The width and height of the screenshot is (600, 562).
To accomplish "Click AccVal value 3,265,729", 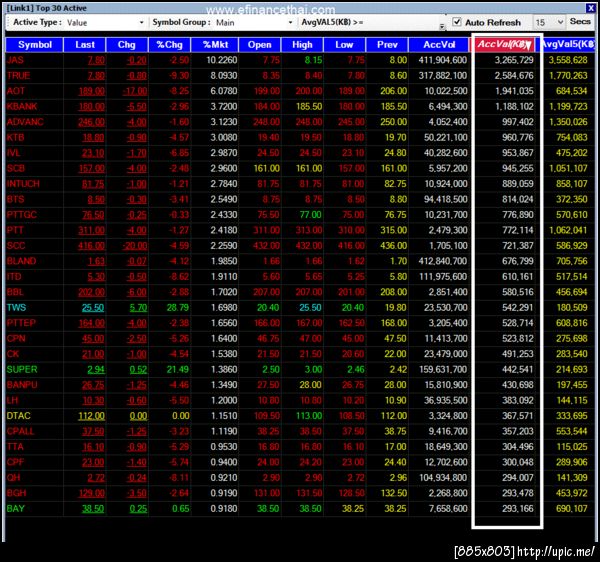I will tap(514, 60).
